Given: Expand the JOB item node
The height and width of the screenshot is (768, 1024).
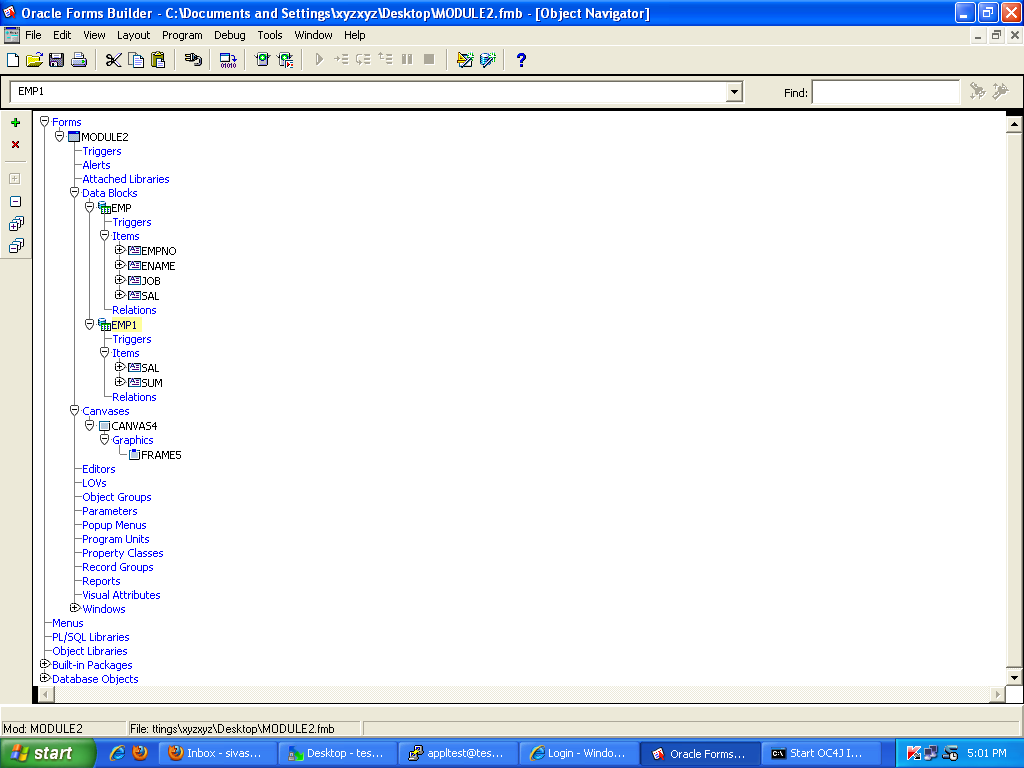Looking at the screenshot, I should (x=120, y=280).
